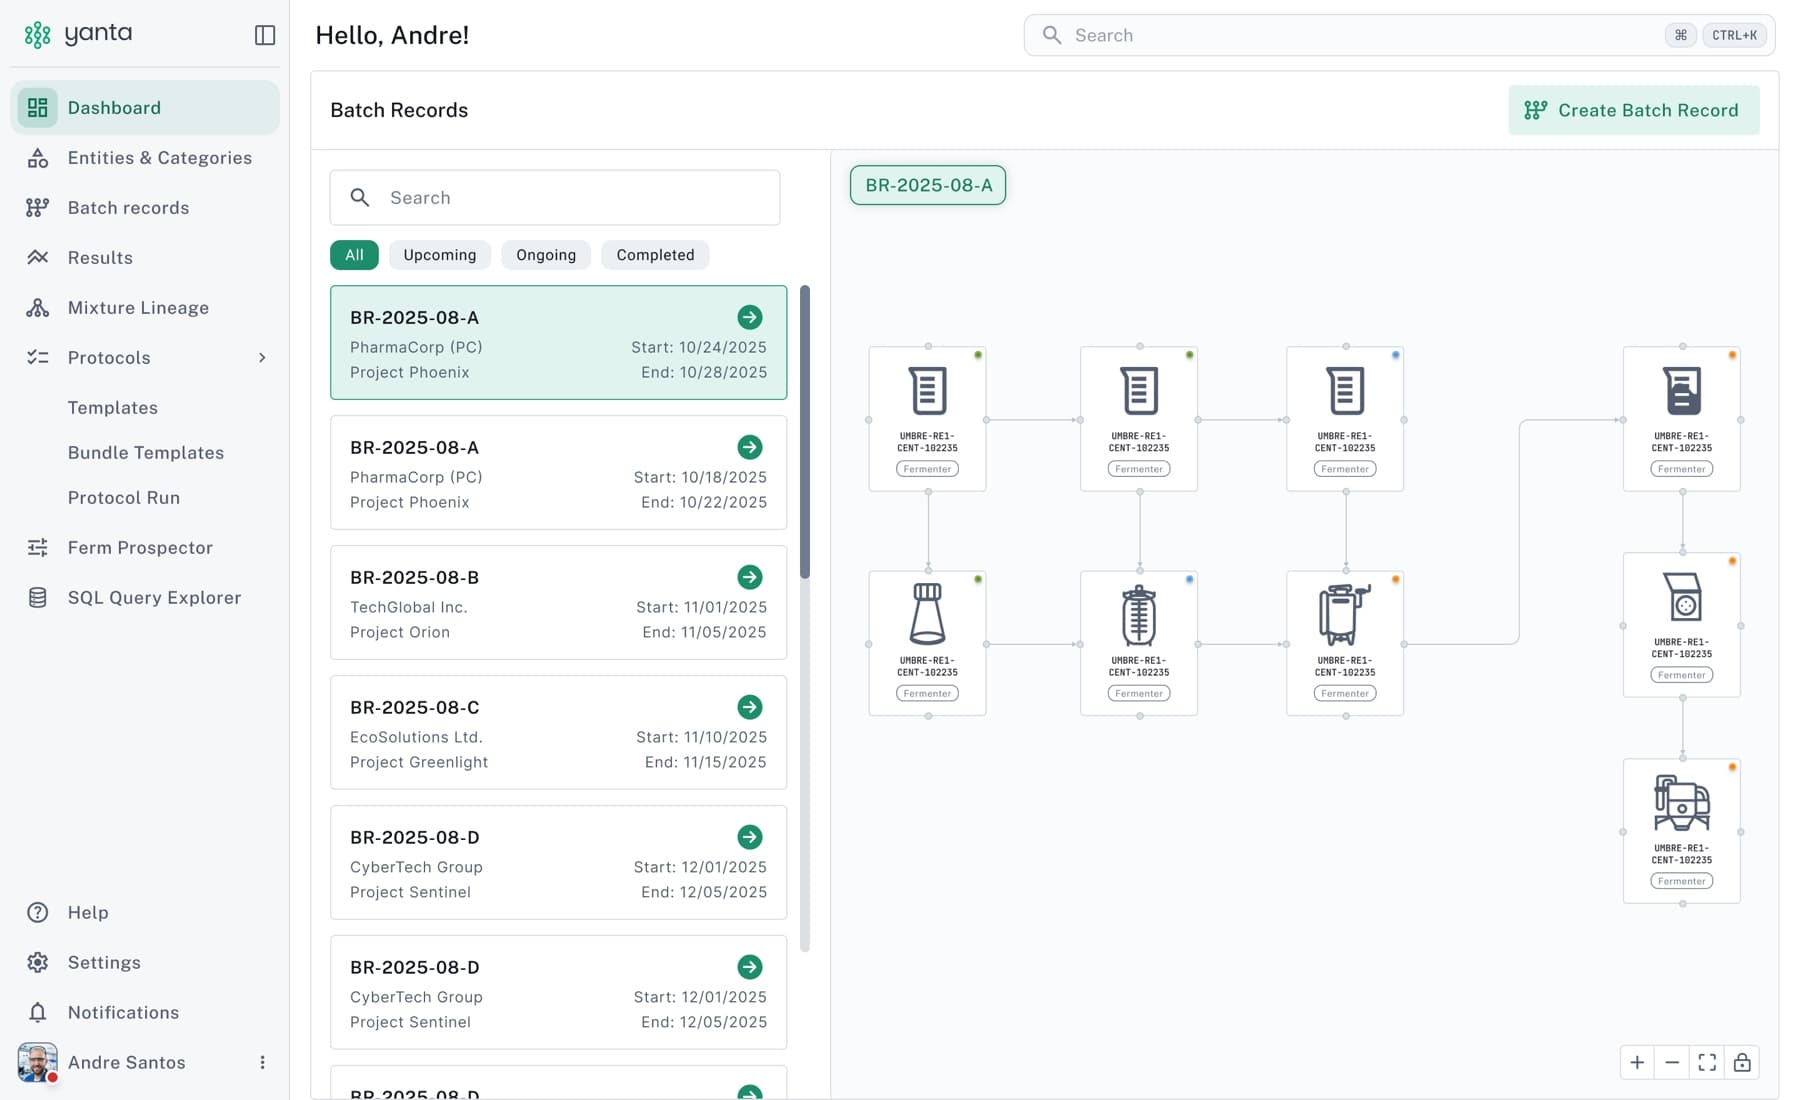The image size is (1800, 1100).
Task: Click the BR-2025-08-A diagram label chip
Action: (928, 185)
